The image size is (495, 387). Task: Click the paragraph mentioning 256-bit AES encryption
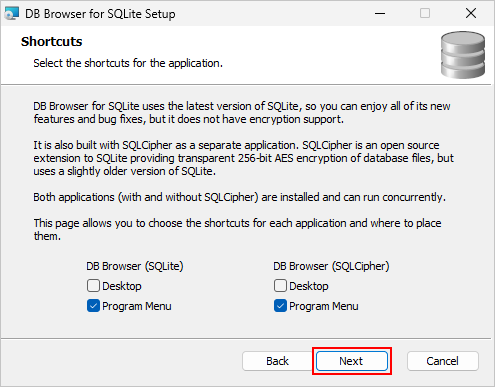pos(243,158)
